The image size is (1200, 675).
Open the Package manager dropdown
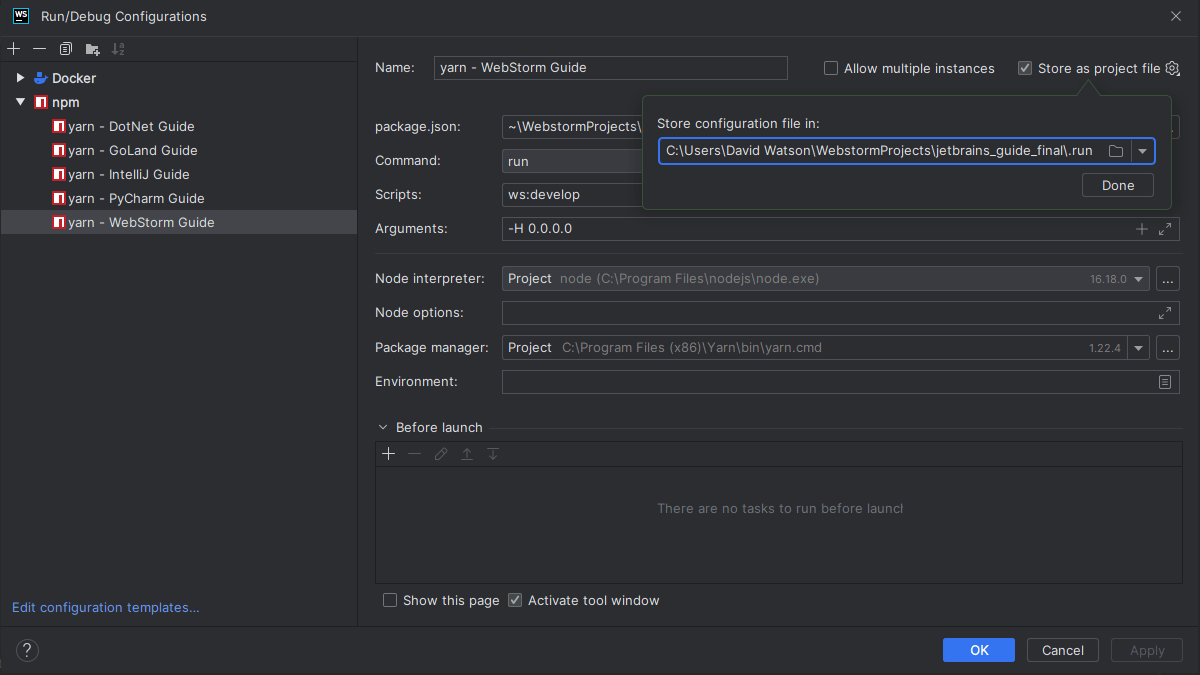1139,347
